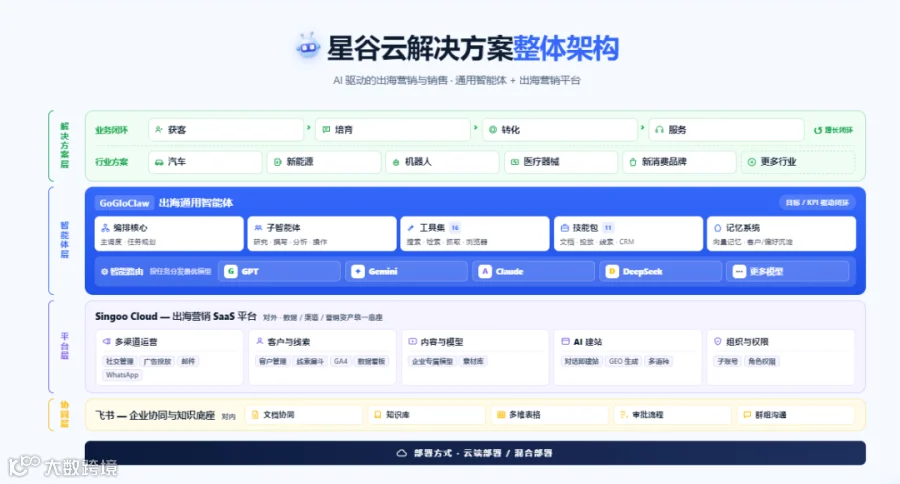Click the 技能包 count badge 11
Image resolution: width=900 pixels, height=484 pixels.
click(608, 228)
